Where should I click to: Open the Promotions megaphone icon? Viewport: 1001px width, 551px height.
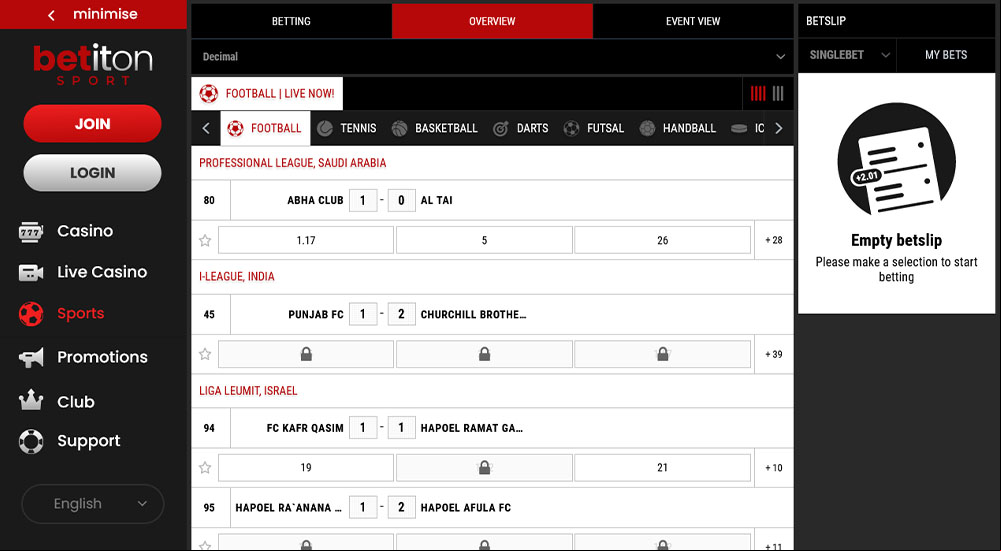coord(31,358)
